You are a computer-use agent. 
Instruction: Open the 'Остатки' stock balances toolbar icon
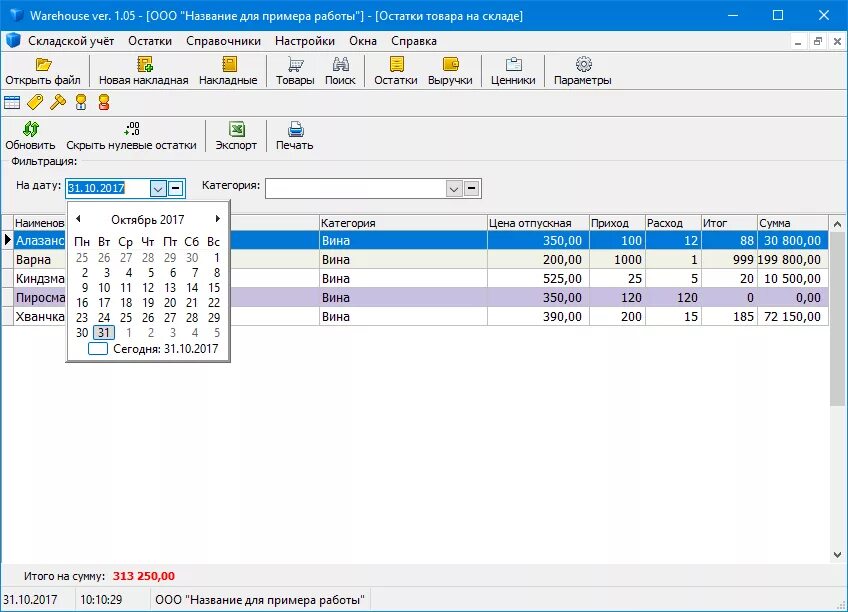pos(396,71)
